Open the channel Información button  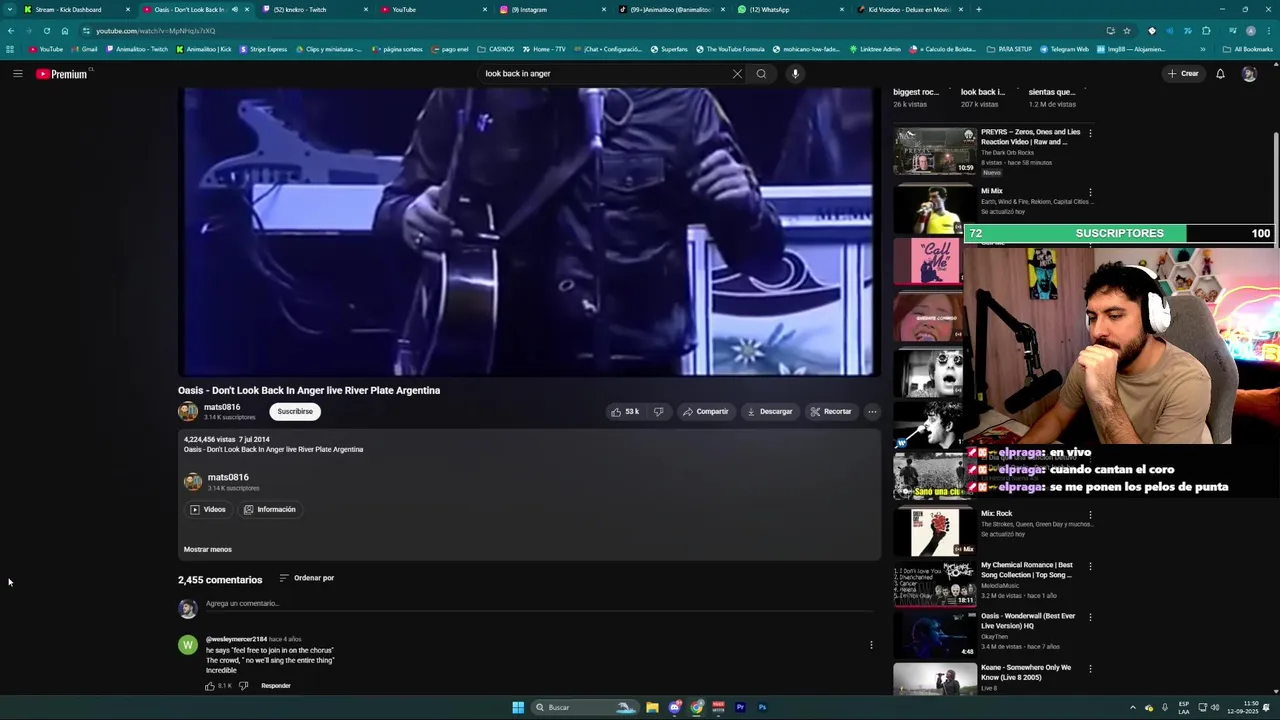(x=270, y=510)
